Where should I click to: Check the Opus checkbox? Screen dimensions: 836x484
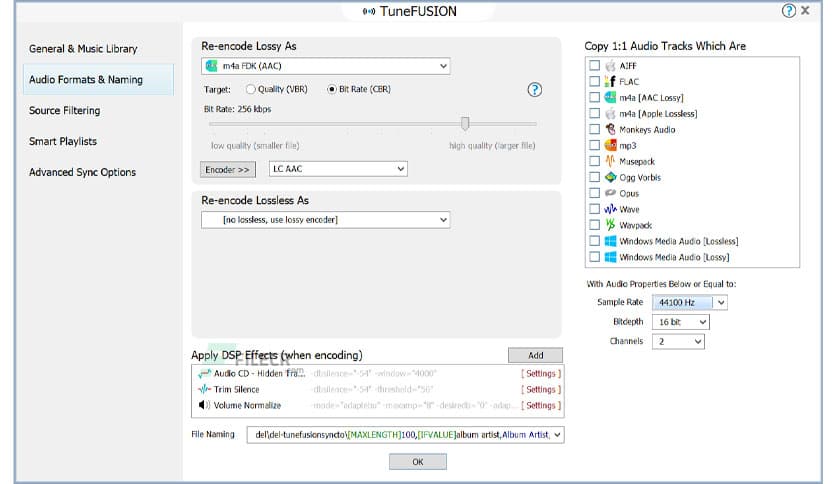[594, 193]
